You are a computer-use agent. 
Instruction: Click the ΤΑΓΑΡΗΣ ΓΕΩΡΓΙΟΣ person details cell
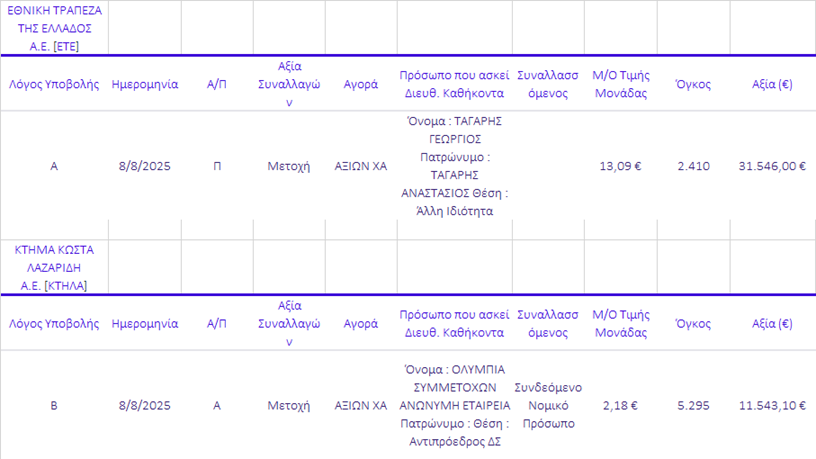454,166
